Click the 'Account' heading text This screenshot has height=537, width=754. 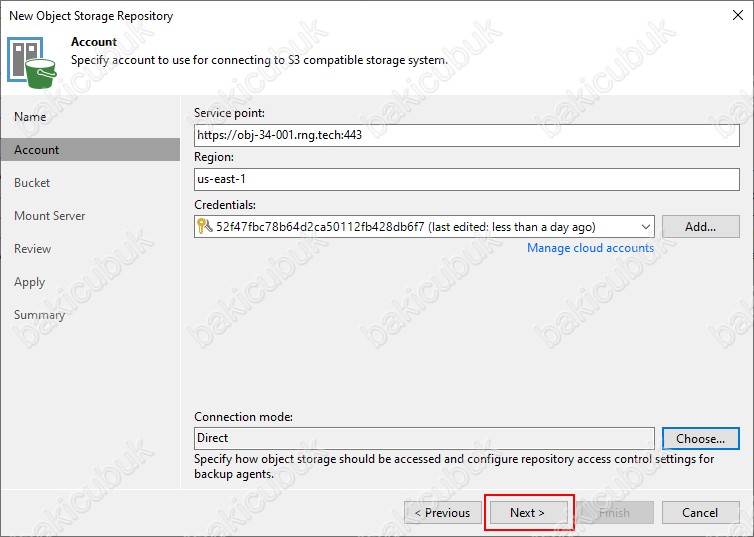[94, 42]
